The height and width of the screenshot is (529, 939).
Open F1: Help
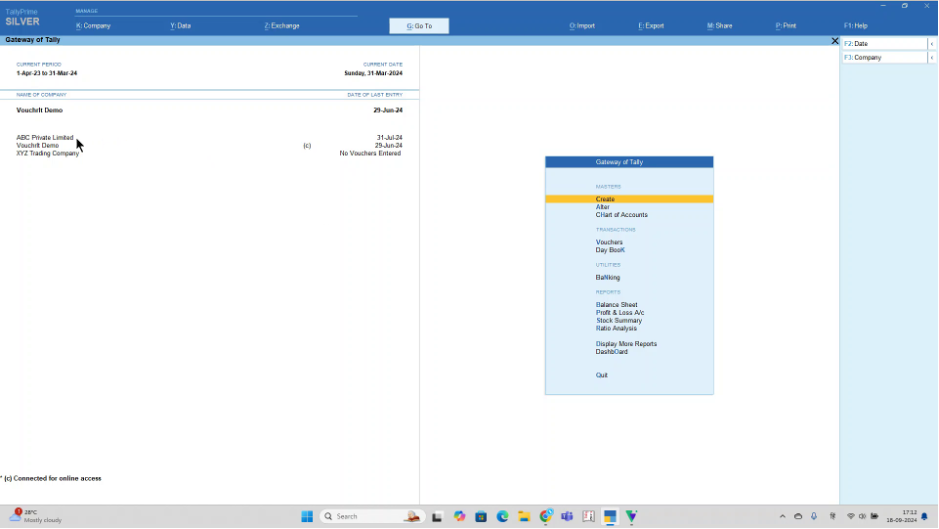pos(855,26)
